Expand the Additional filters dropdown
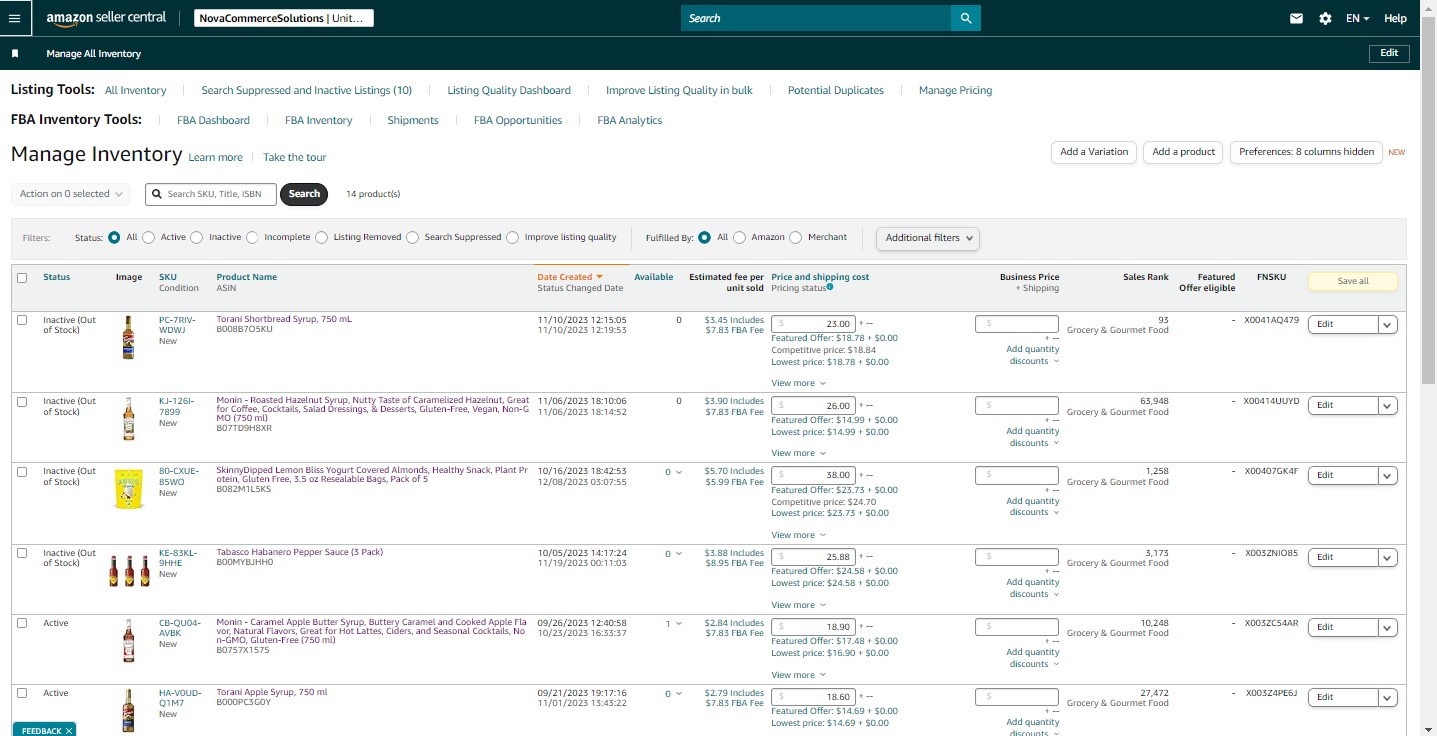 [927, 238]
